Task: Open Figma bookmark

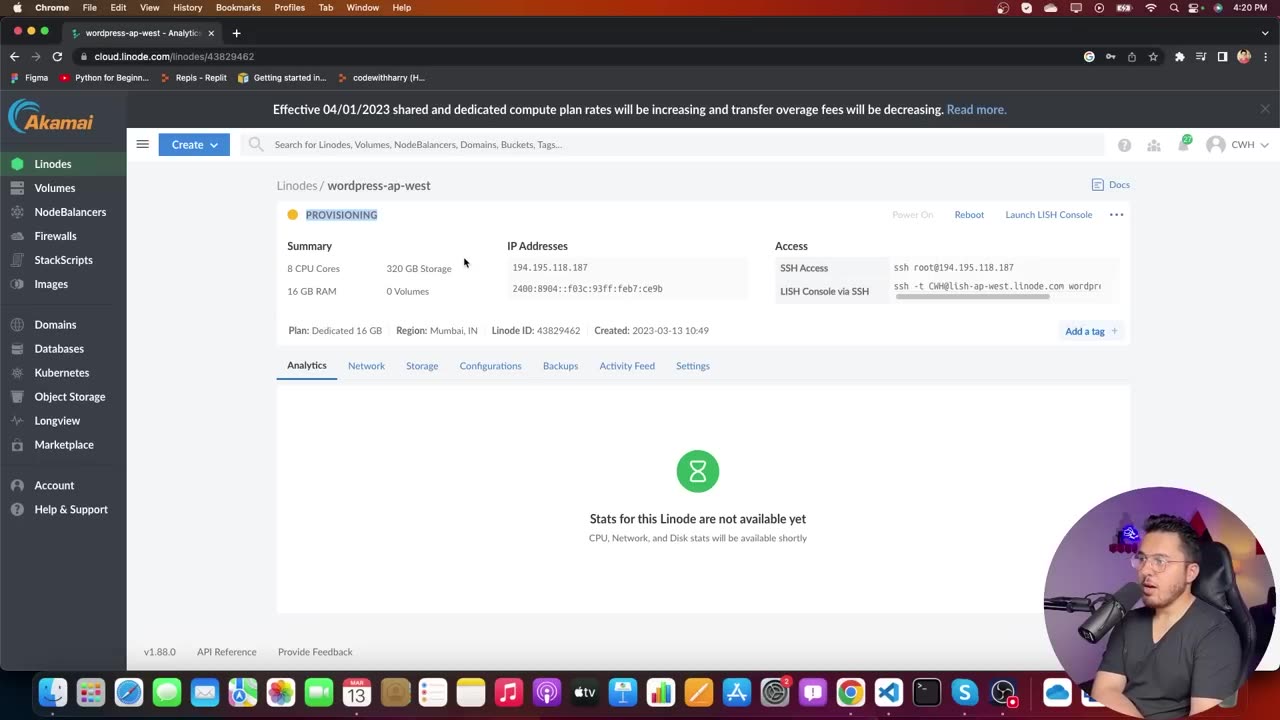Action: [x=29, y=77]
